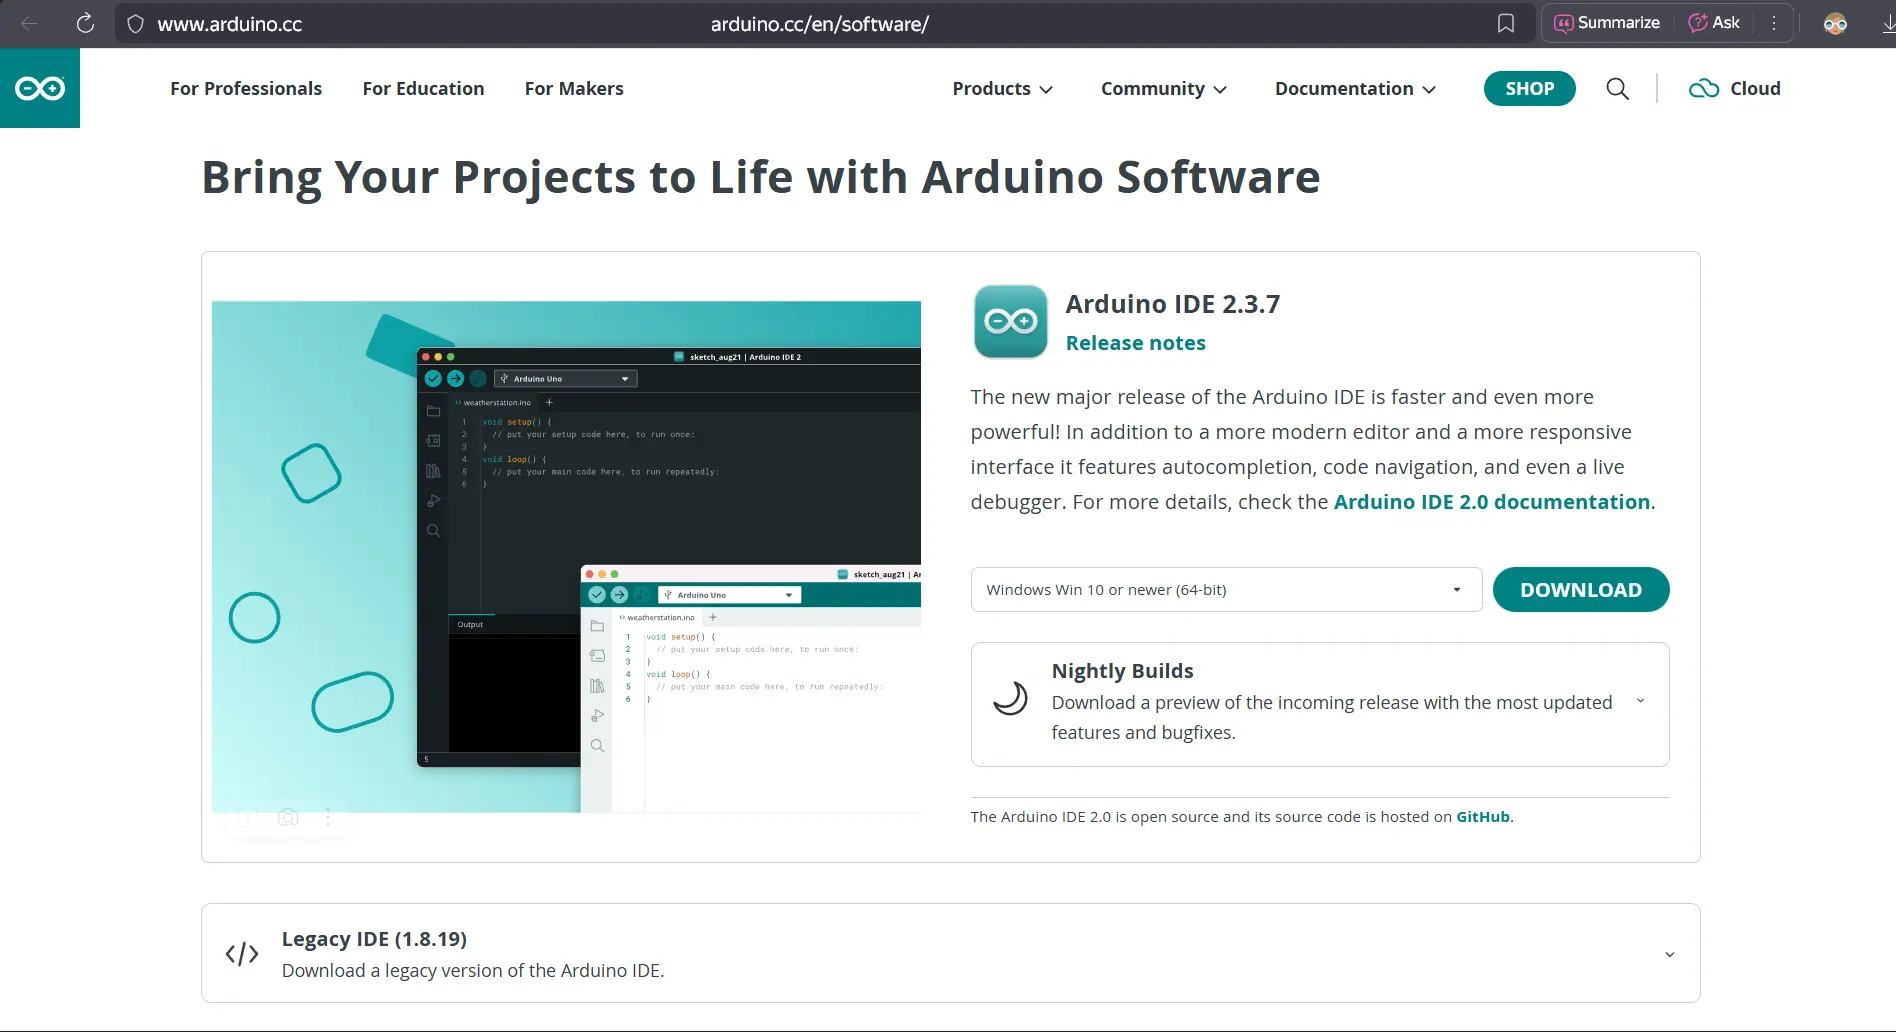
Task: Expand the Community dropdown menu
Action: click(x=1164, y=88)
